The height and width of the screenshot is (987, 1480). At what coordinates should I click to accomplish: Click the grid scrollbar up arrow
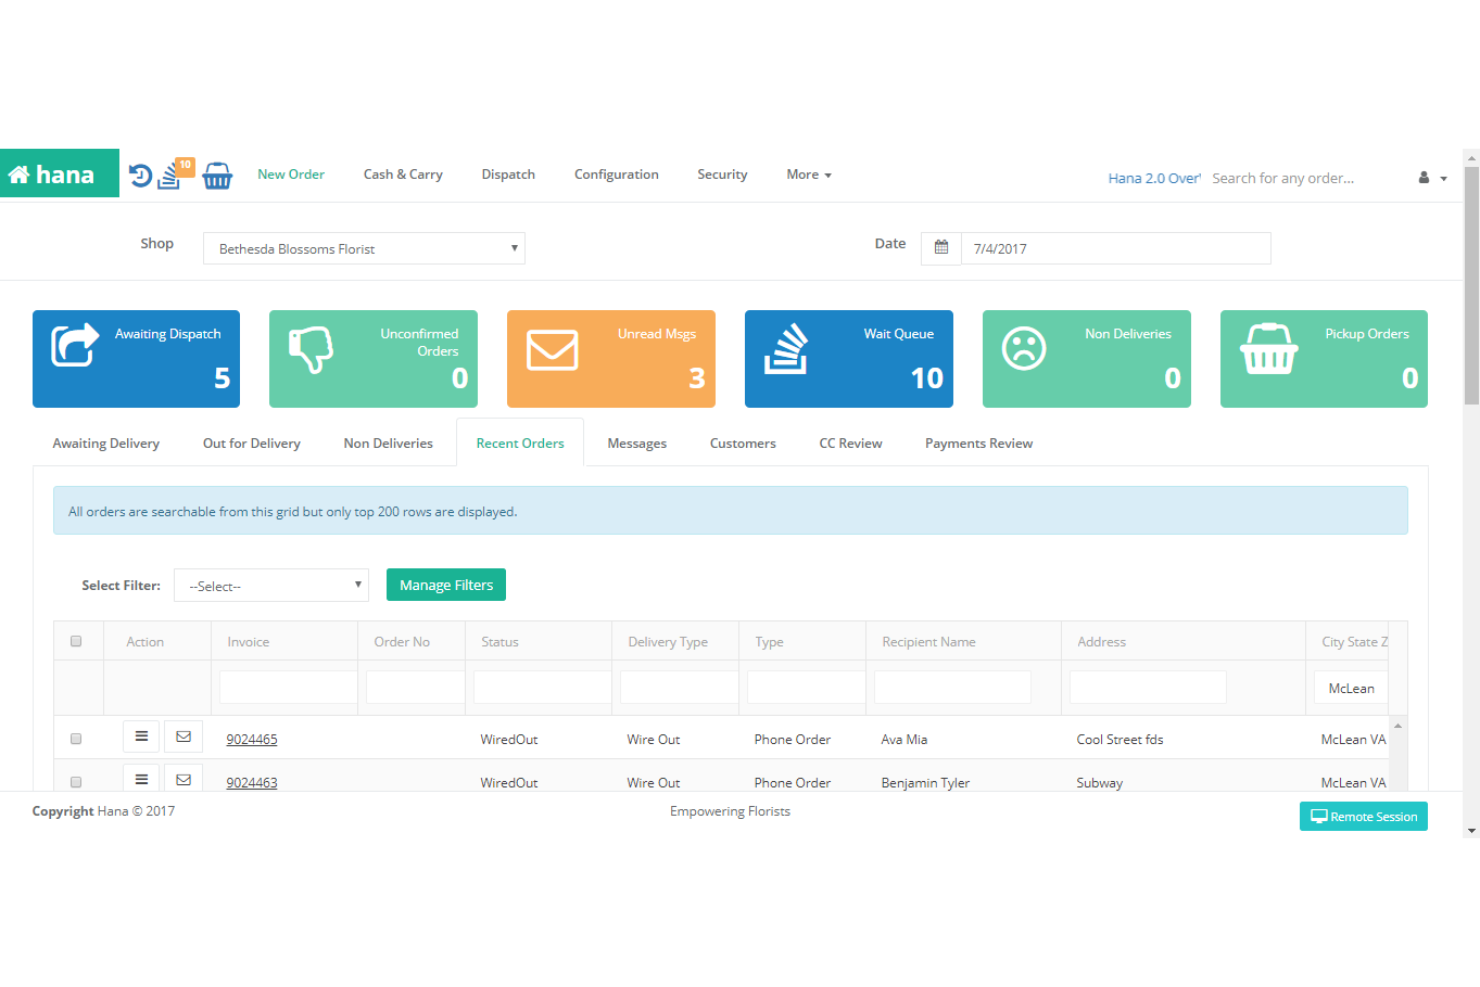pyautogui.click(x=1398, y=725)
